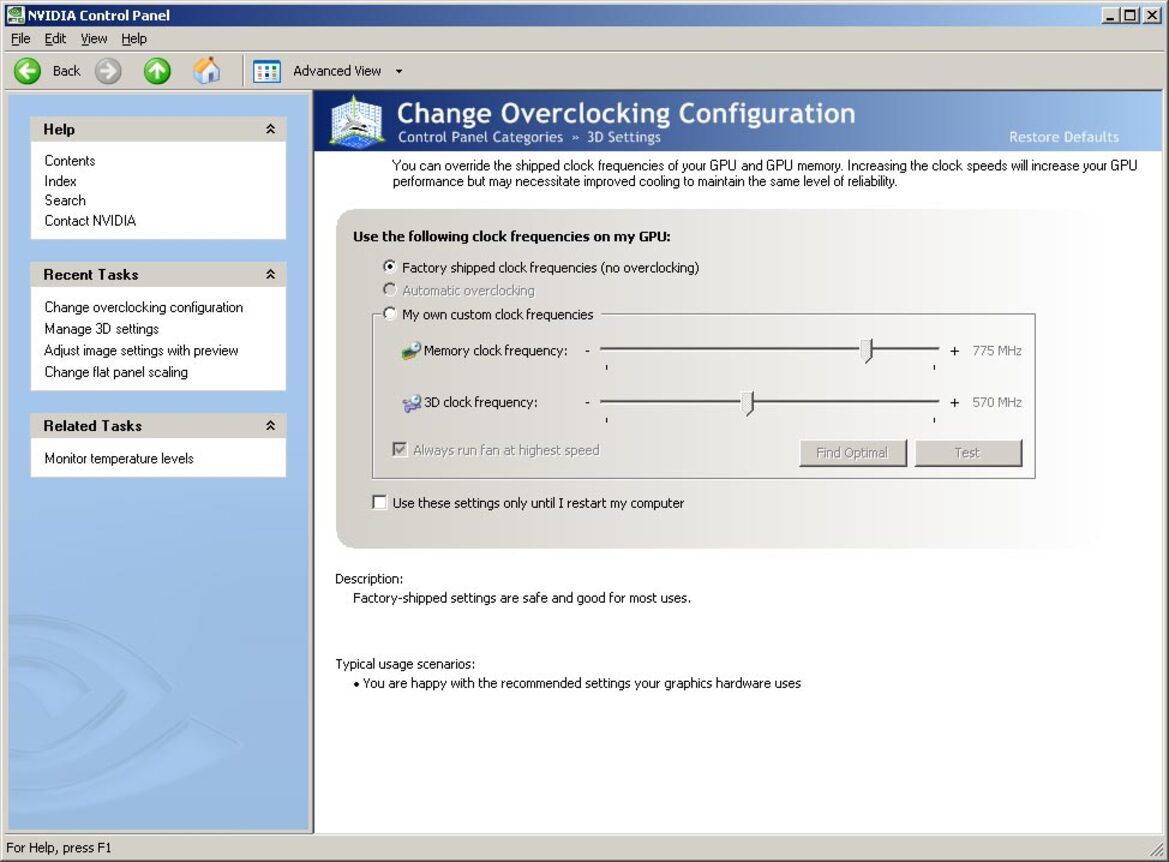Select Factory shipped clock frequencies option
The height and width of the screenshot is (862, 1169).
[x=389, y=266]
